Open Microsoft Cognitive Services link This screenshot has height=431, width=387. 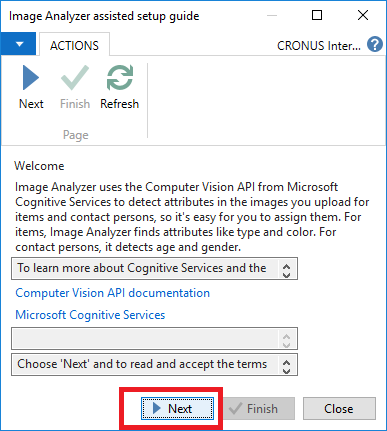click(x=90, y=315)
